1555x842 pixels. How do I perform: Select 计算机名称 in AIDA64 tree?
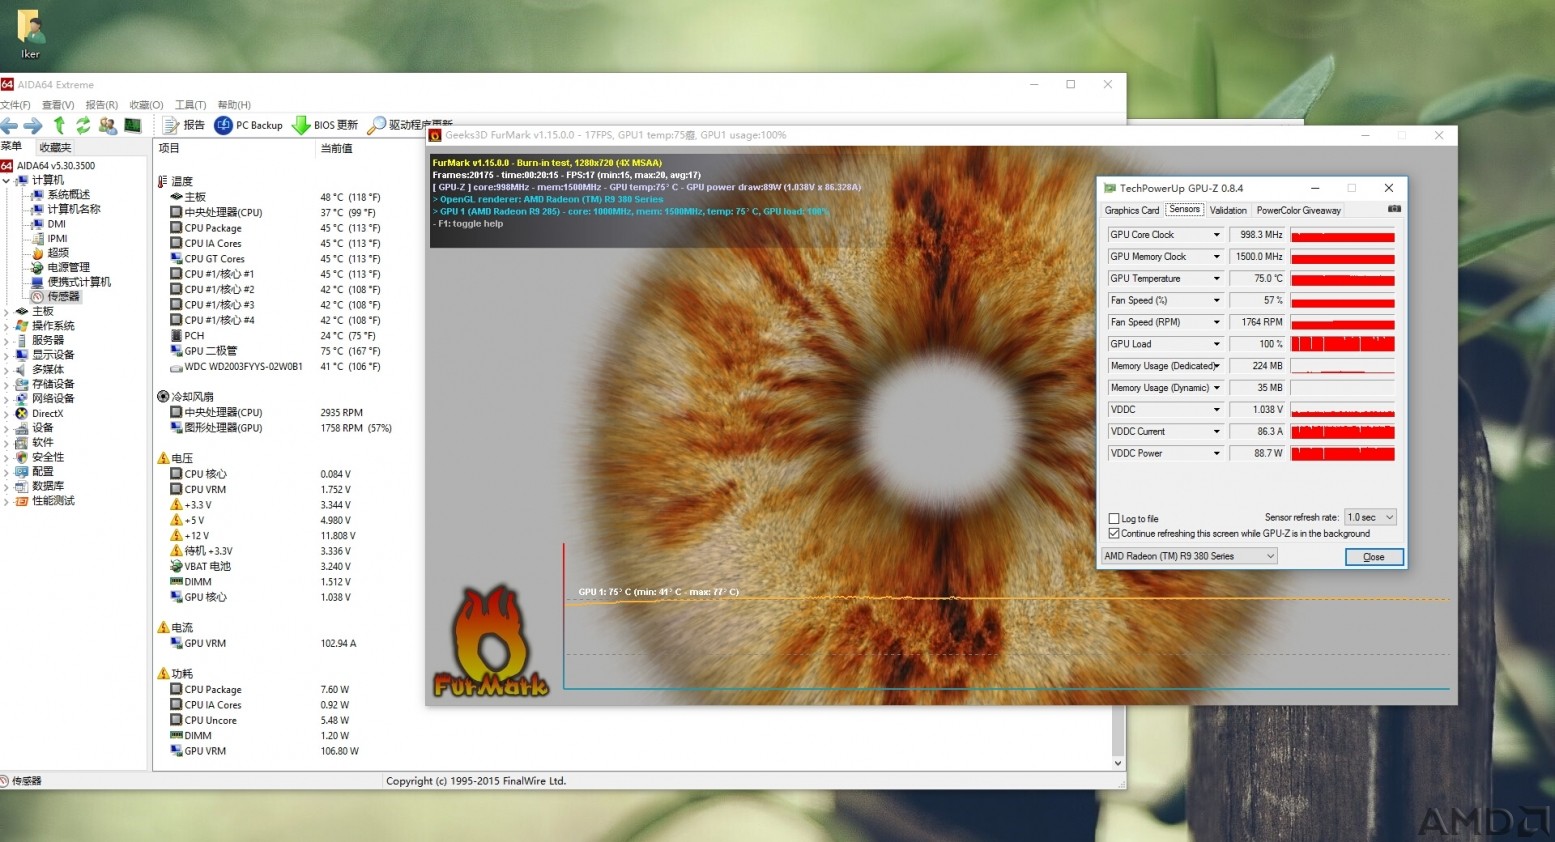[73, 209]
